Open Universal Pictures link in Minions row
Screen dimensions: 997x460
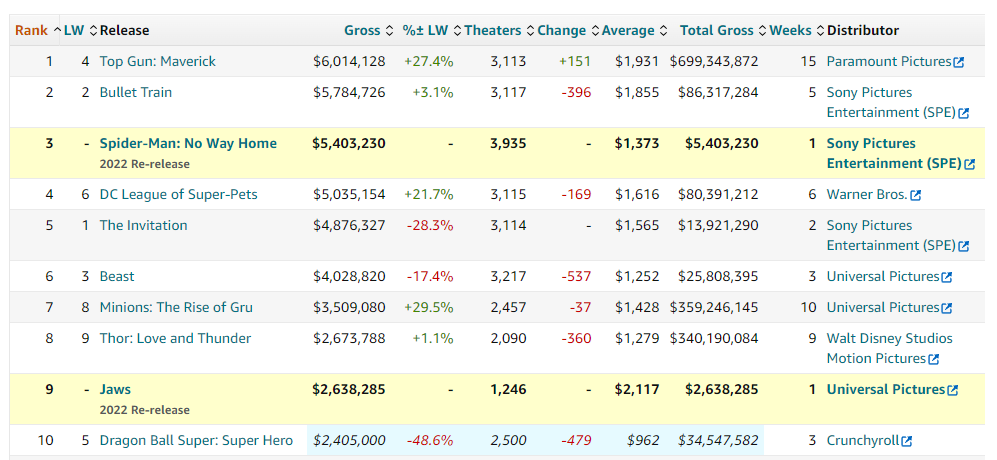click(x=883, y=308)
